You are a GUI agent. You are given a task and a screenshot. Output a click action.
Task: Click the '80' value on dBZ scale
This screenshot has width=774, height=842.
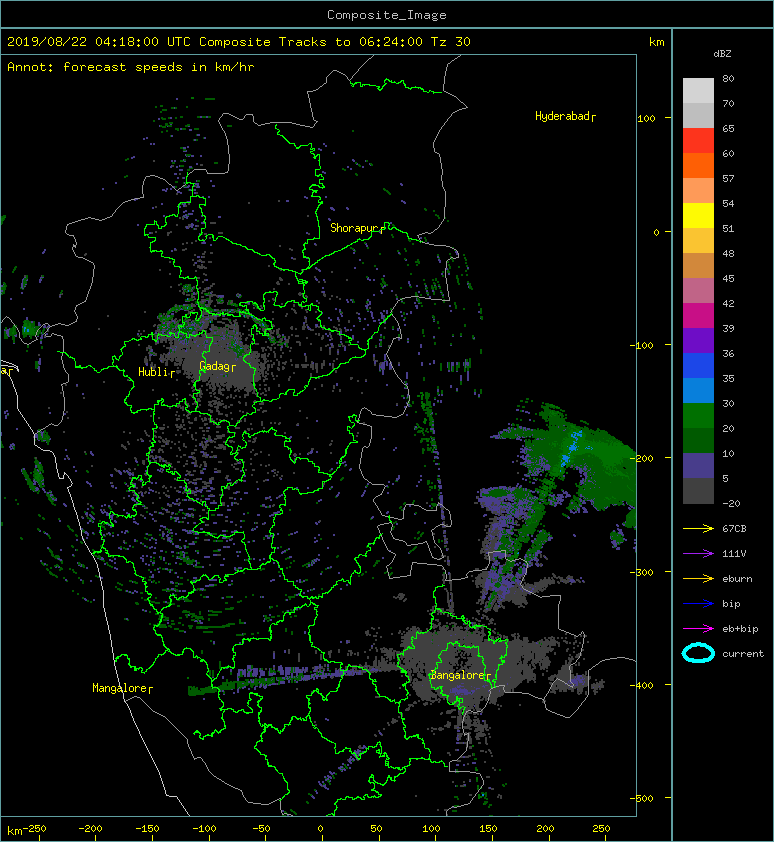coord(728,78)
